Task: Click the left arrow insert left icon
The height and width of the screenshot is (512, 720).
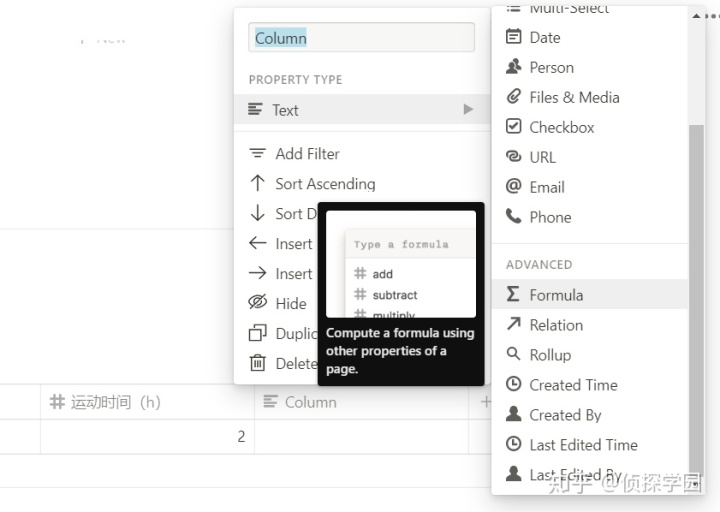Action: pos(258,243)
